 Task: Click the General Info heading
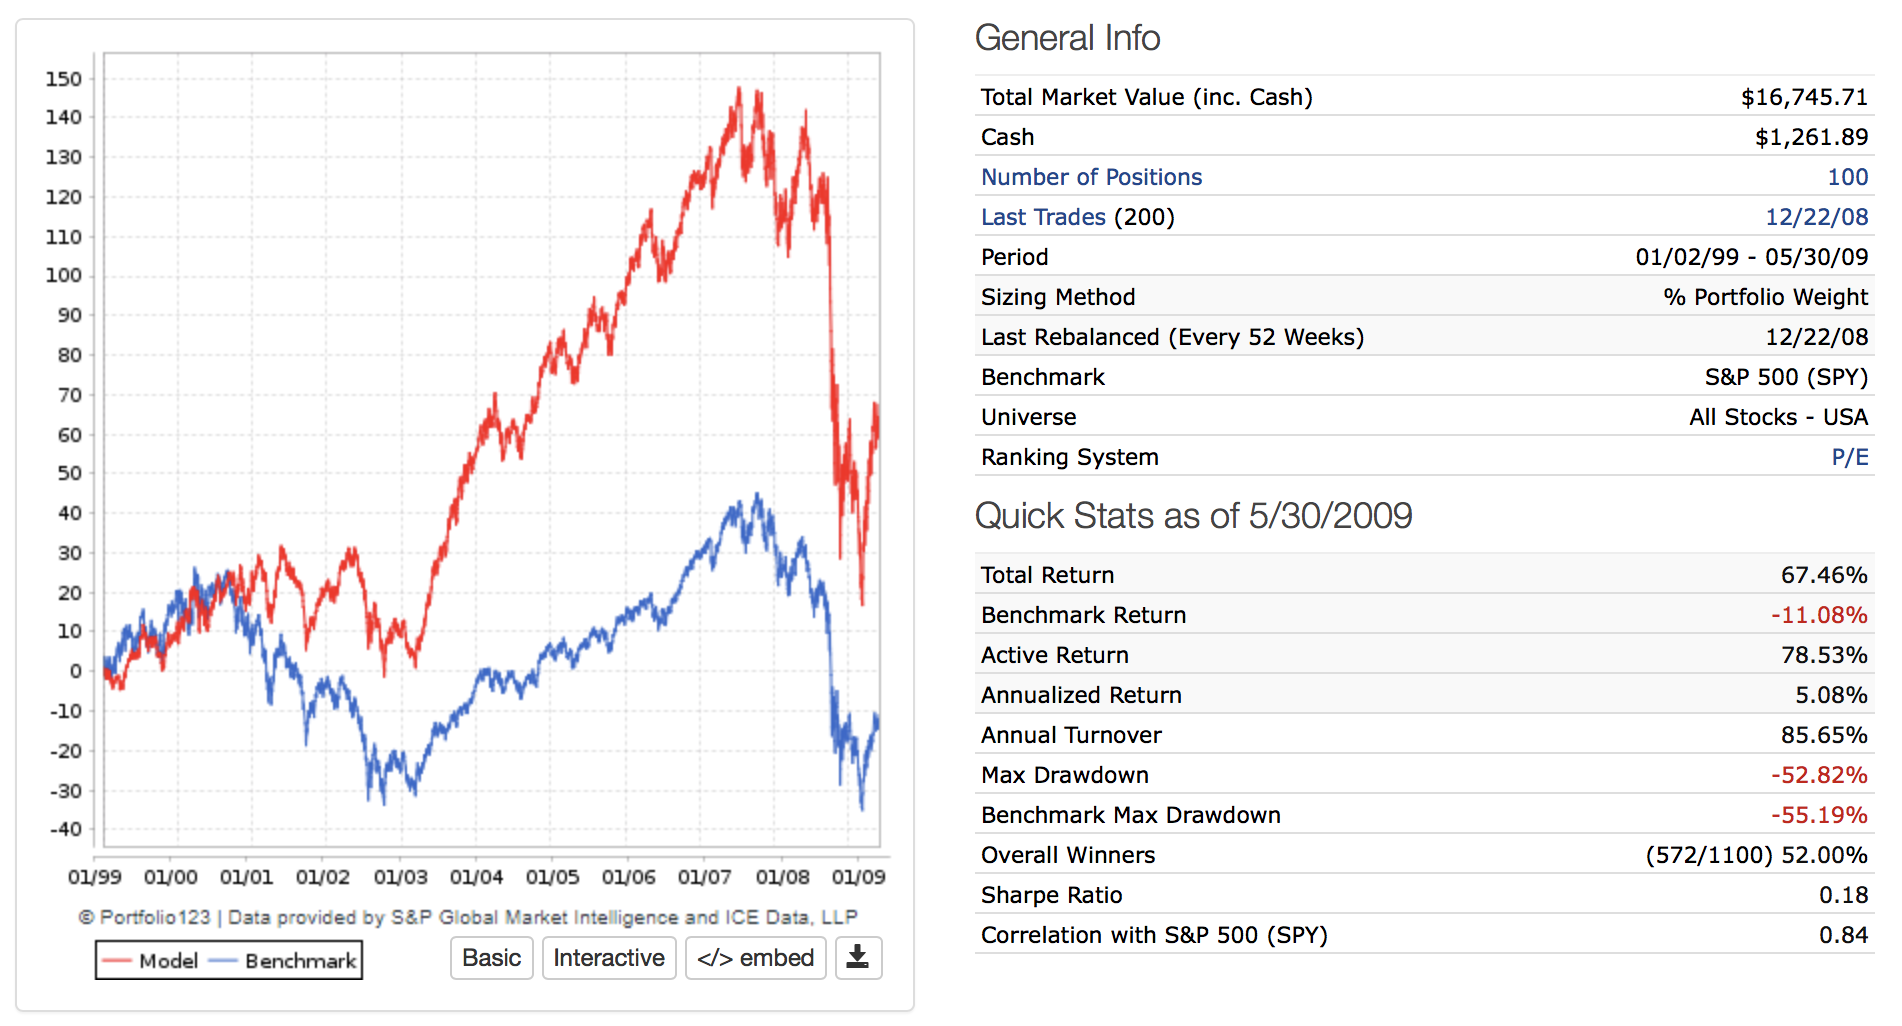click(1067, 38)
